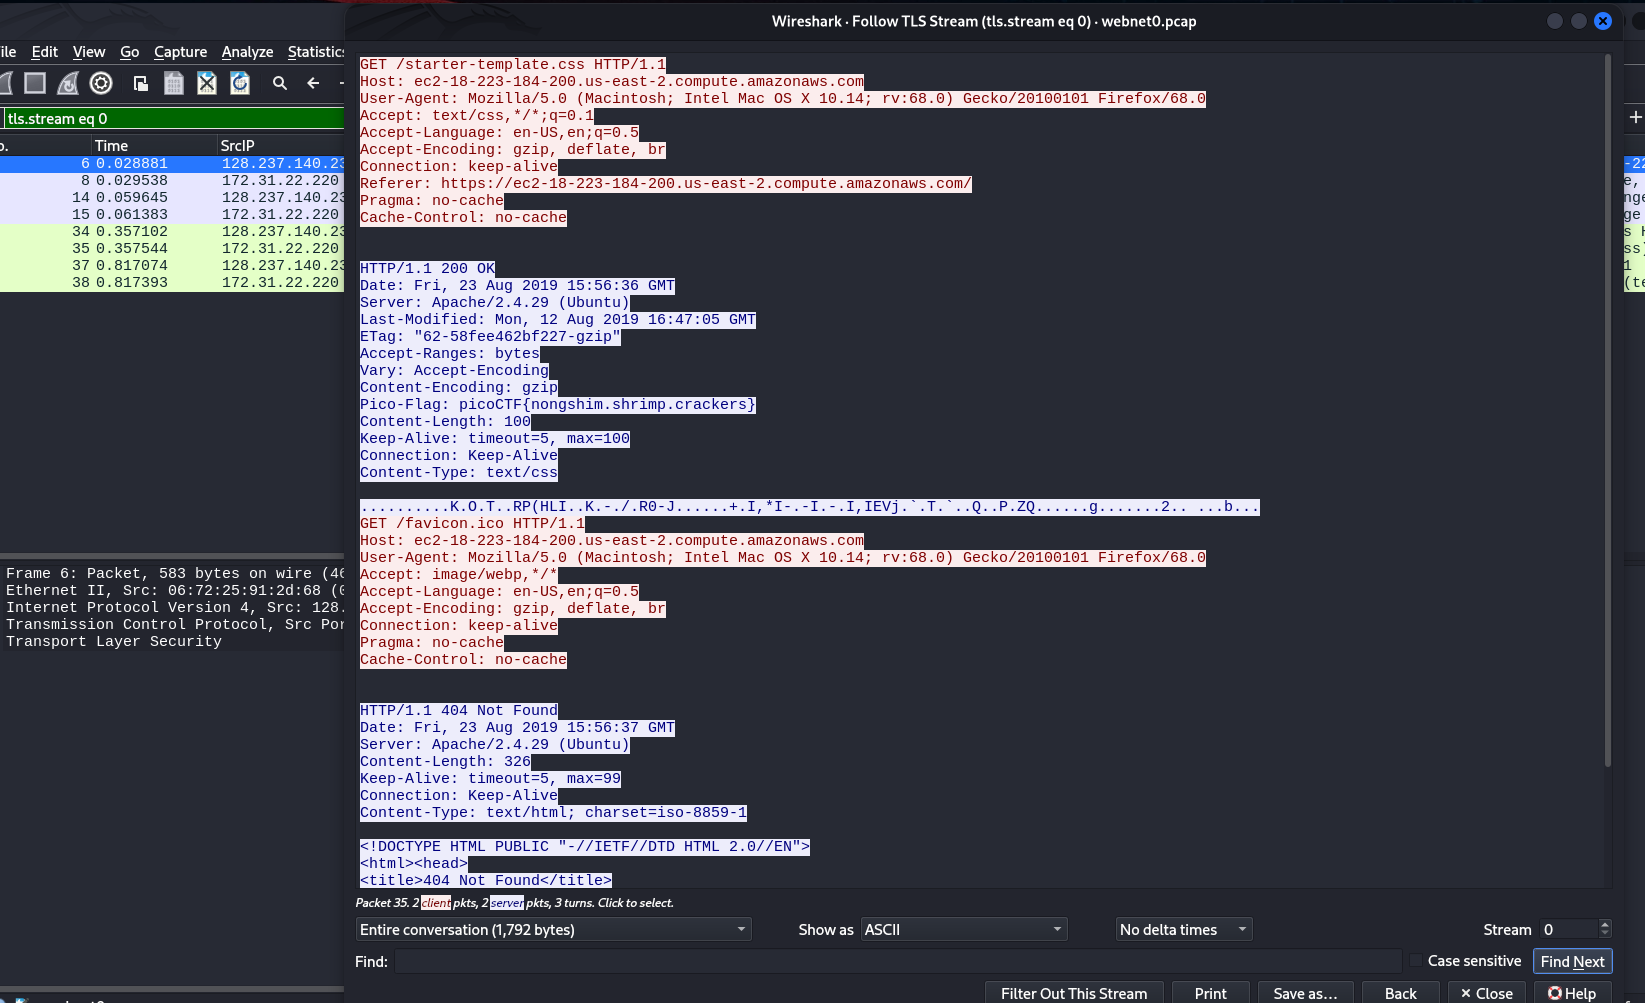Open the Entire conversation dropdown
The width and height of the screenshot is (1645, 1003).
[553, 930]
